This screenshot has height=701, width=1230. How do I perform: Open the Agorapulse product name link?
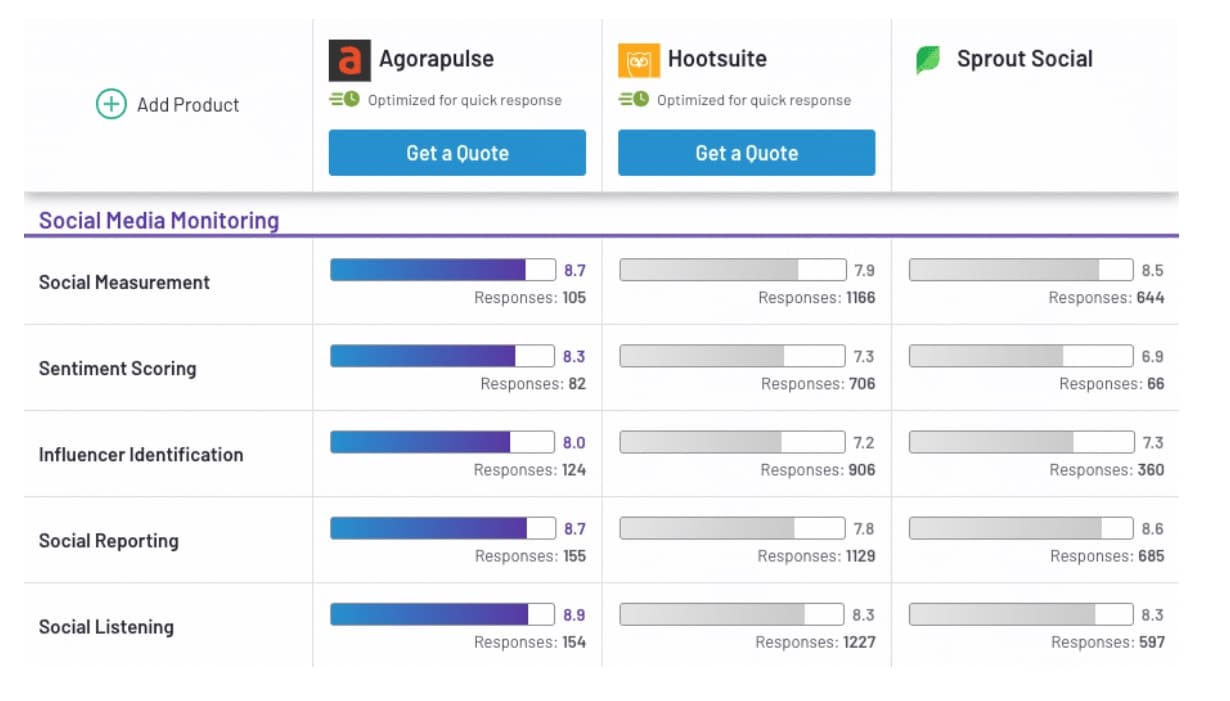tap(436, 59)
